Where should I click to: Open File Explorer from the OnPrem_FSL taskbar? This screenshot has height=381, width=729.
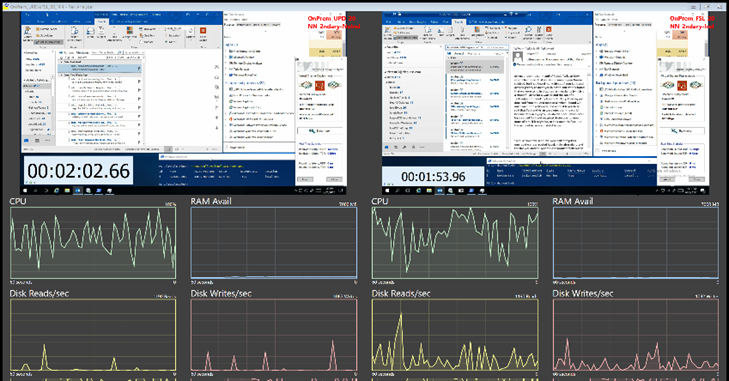click(x=429, y=190)
